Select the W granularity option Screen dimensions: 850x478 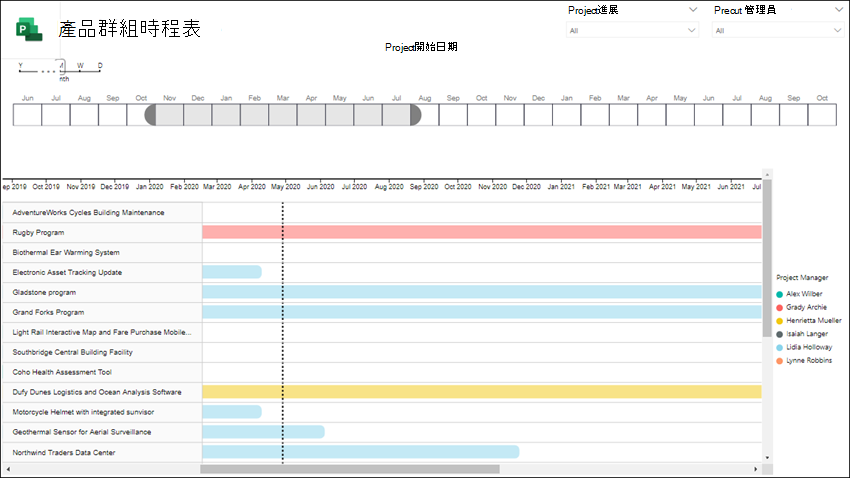tap(80, 66)
